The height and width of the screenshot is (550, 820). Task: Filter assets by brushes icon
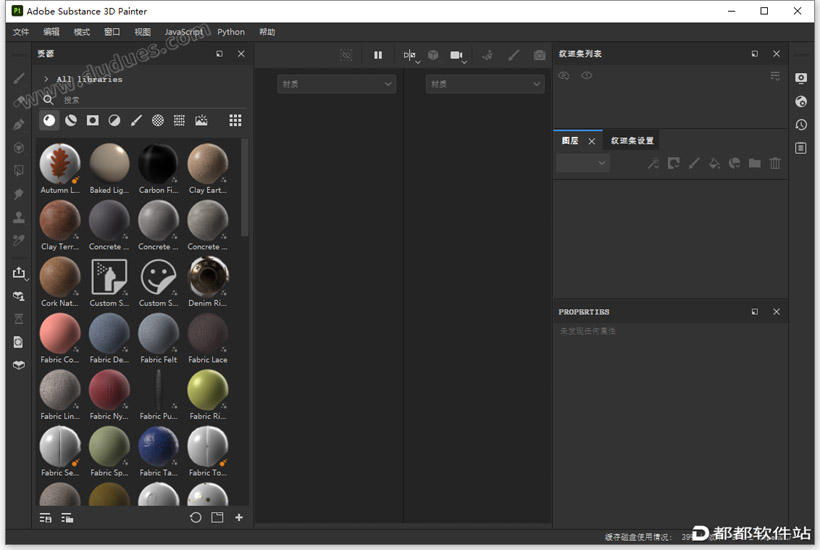coord(136,121)
